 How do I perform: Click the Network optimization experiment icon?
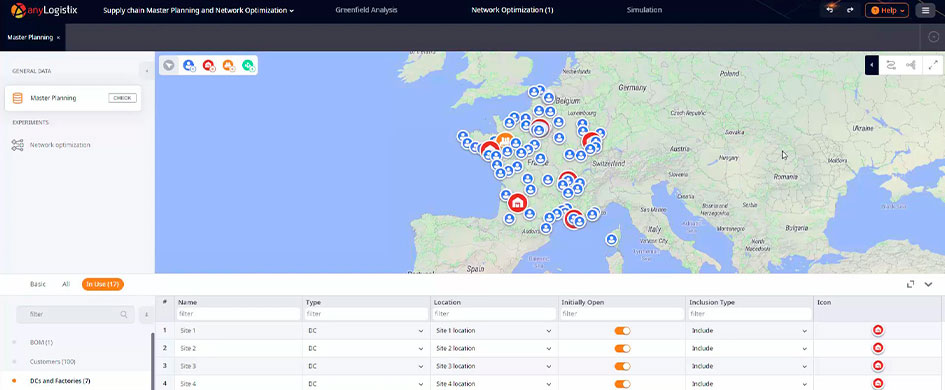coord(17,145)
